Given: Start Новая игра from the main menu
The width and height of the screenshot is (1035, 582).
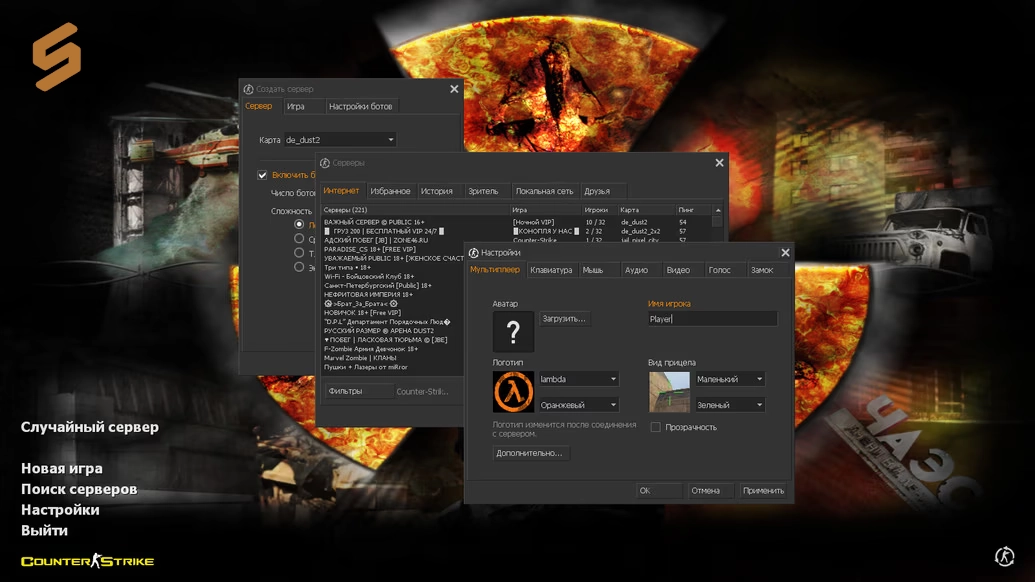Looking at the screenshot, I should click(62, 469).
